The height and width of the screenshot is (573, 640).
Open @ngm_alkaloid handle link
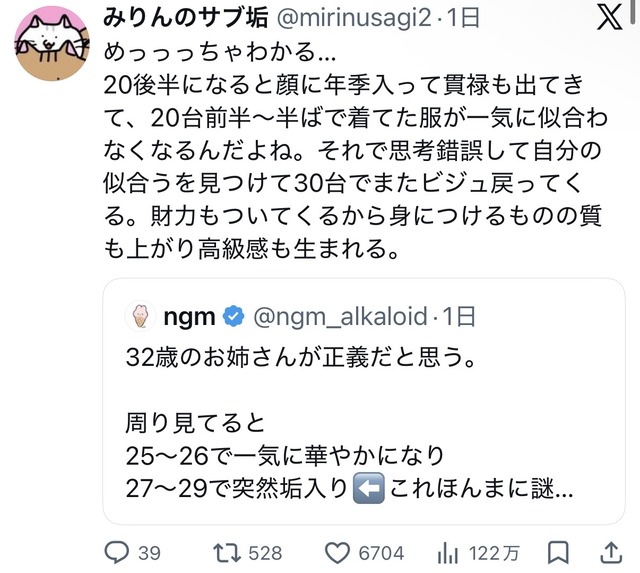click(340, 317)
